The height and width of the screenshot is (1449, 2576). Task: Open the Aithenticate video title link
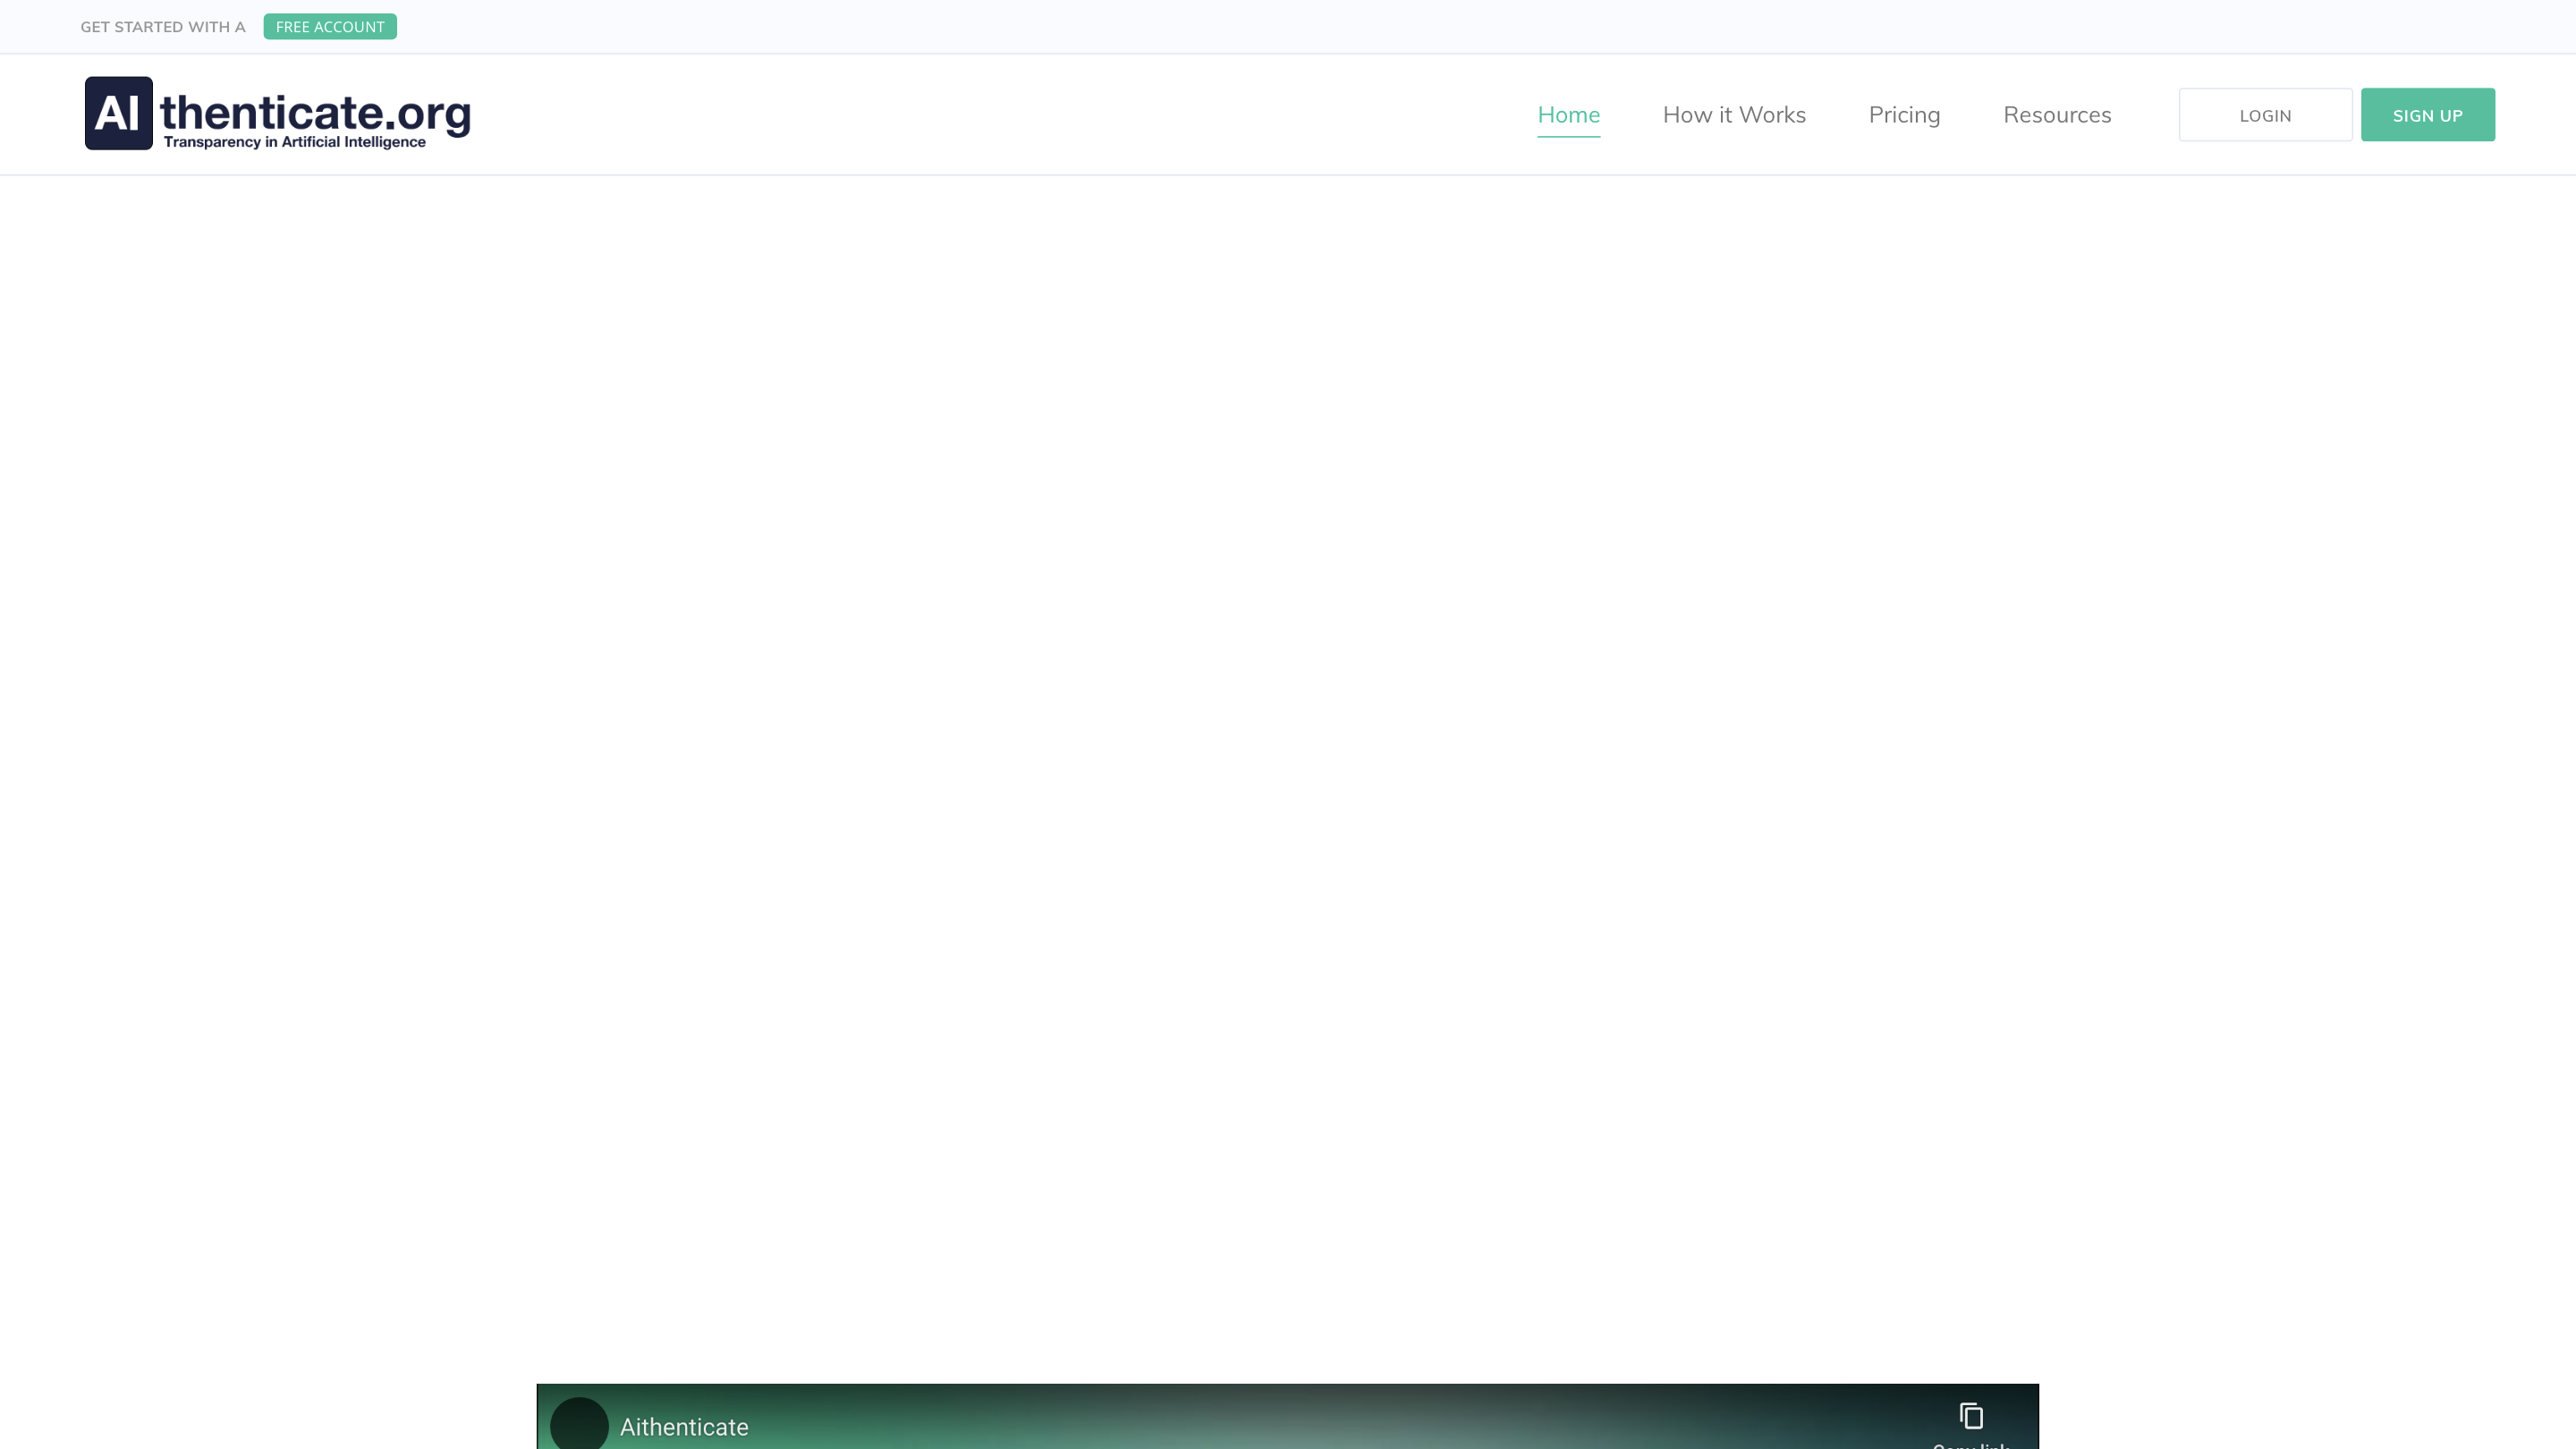pos(684,1427)
